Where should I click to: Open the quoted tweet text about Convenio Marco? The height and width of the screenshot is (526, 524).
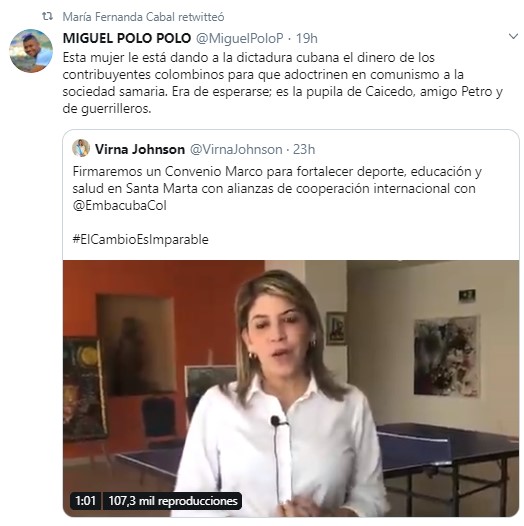(x=277, y=188)
